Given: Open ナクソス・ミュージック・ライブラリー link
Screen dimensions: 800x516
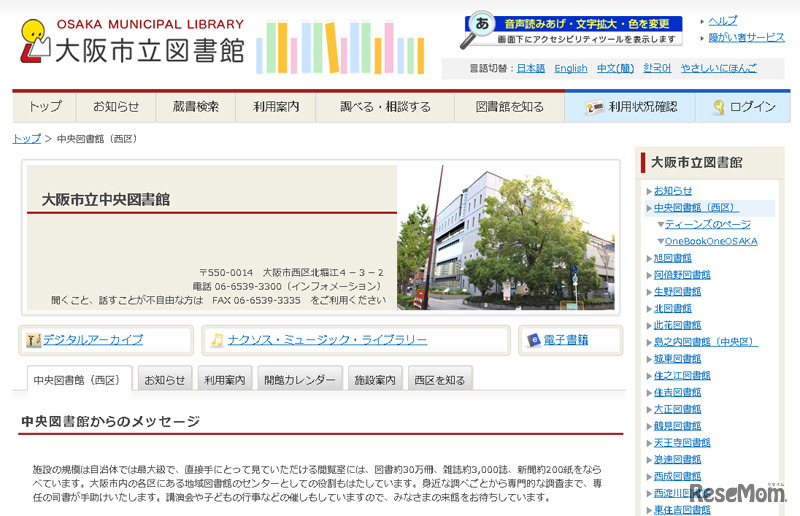Looking at the screenshot, I should [327, 340].
